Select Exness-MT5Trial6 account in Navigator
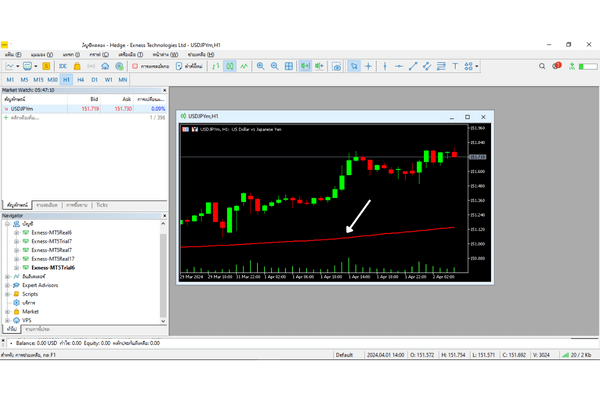600x400 pixels. pyautogui.click(x=51, y=267)
